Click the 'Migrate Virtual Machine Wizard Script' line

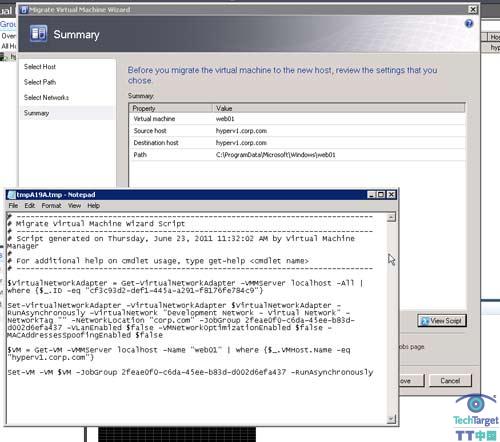(x=96, y=224)
